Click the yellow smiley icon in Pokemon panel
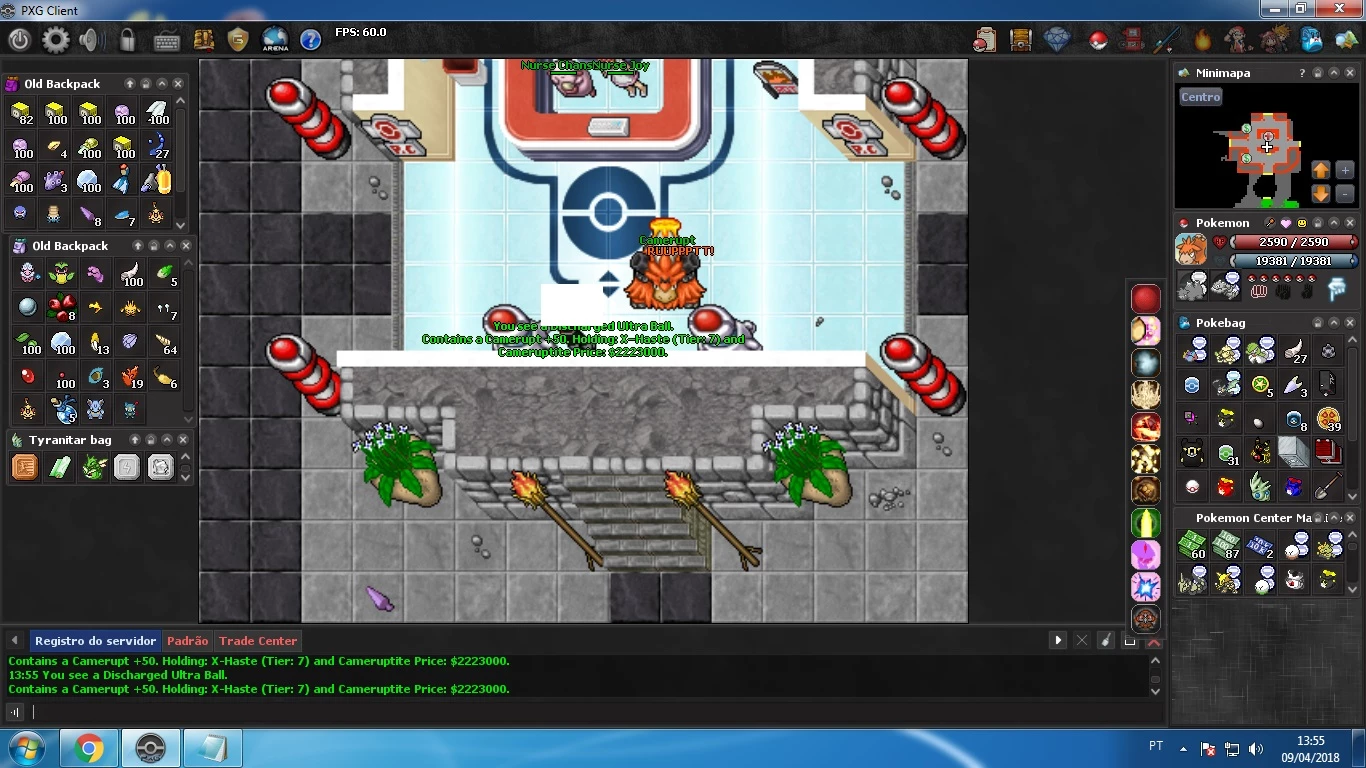 click(1302, 223)
